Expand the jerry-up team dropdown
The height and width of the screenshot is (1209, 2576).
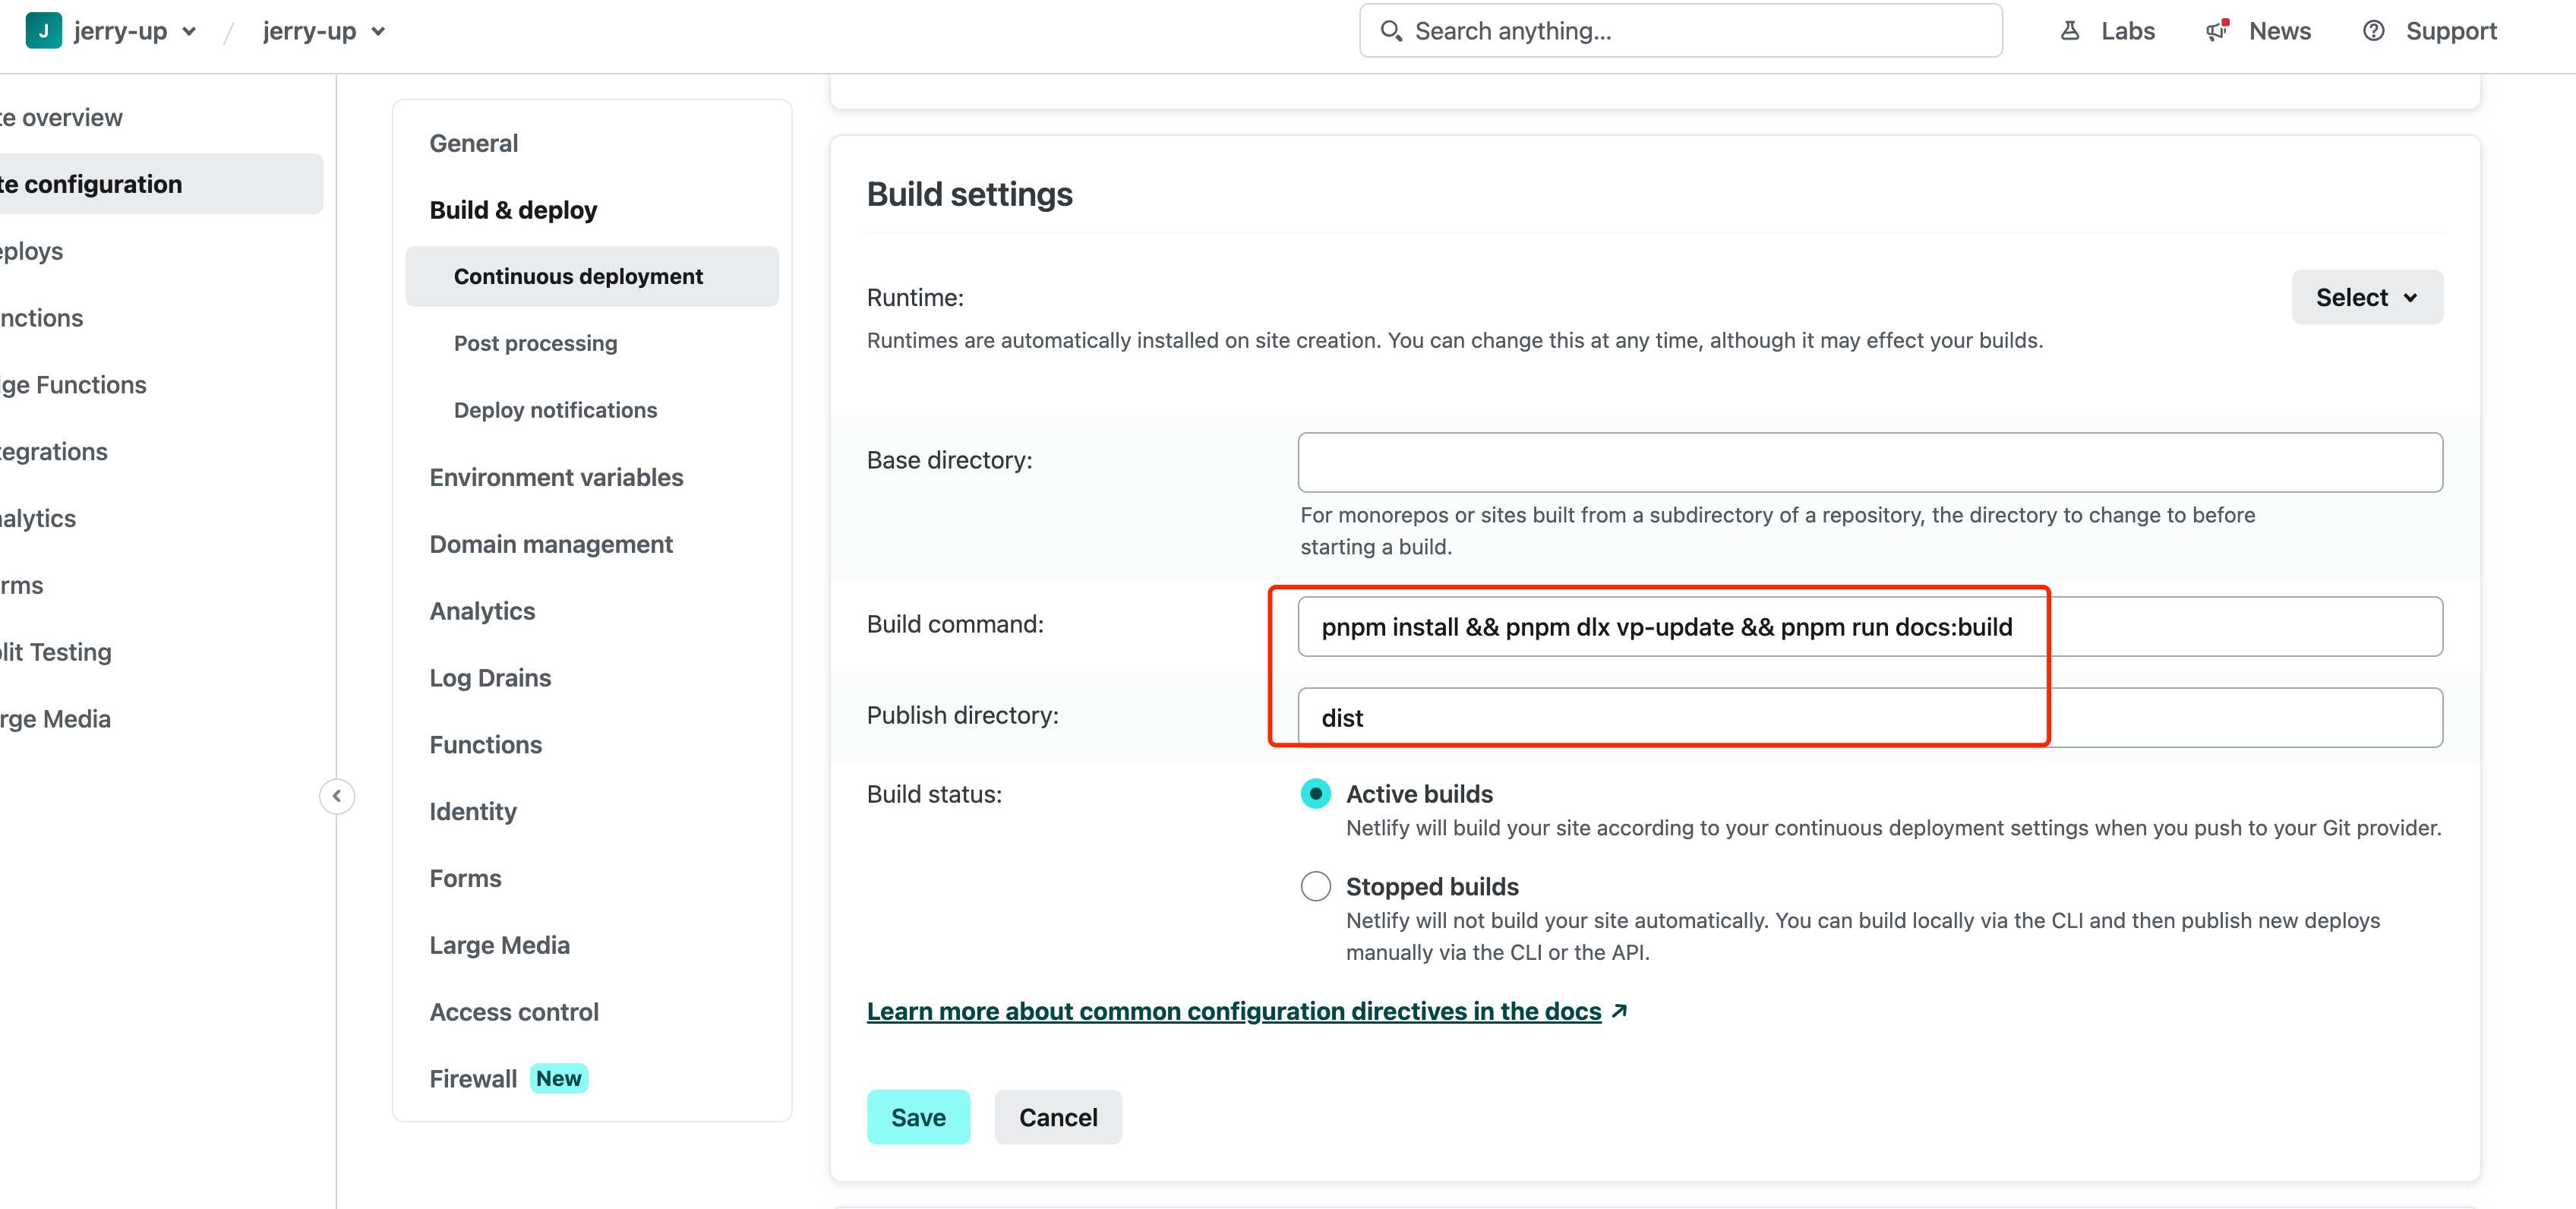pyautogui.click(x=188, y=31)
